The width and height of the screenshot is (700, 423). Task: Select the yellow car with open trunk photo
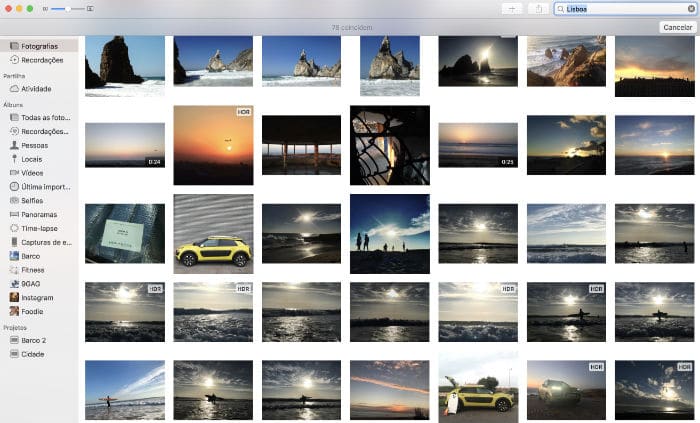pyautogui.click(x=478, y=387)
